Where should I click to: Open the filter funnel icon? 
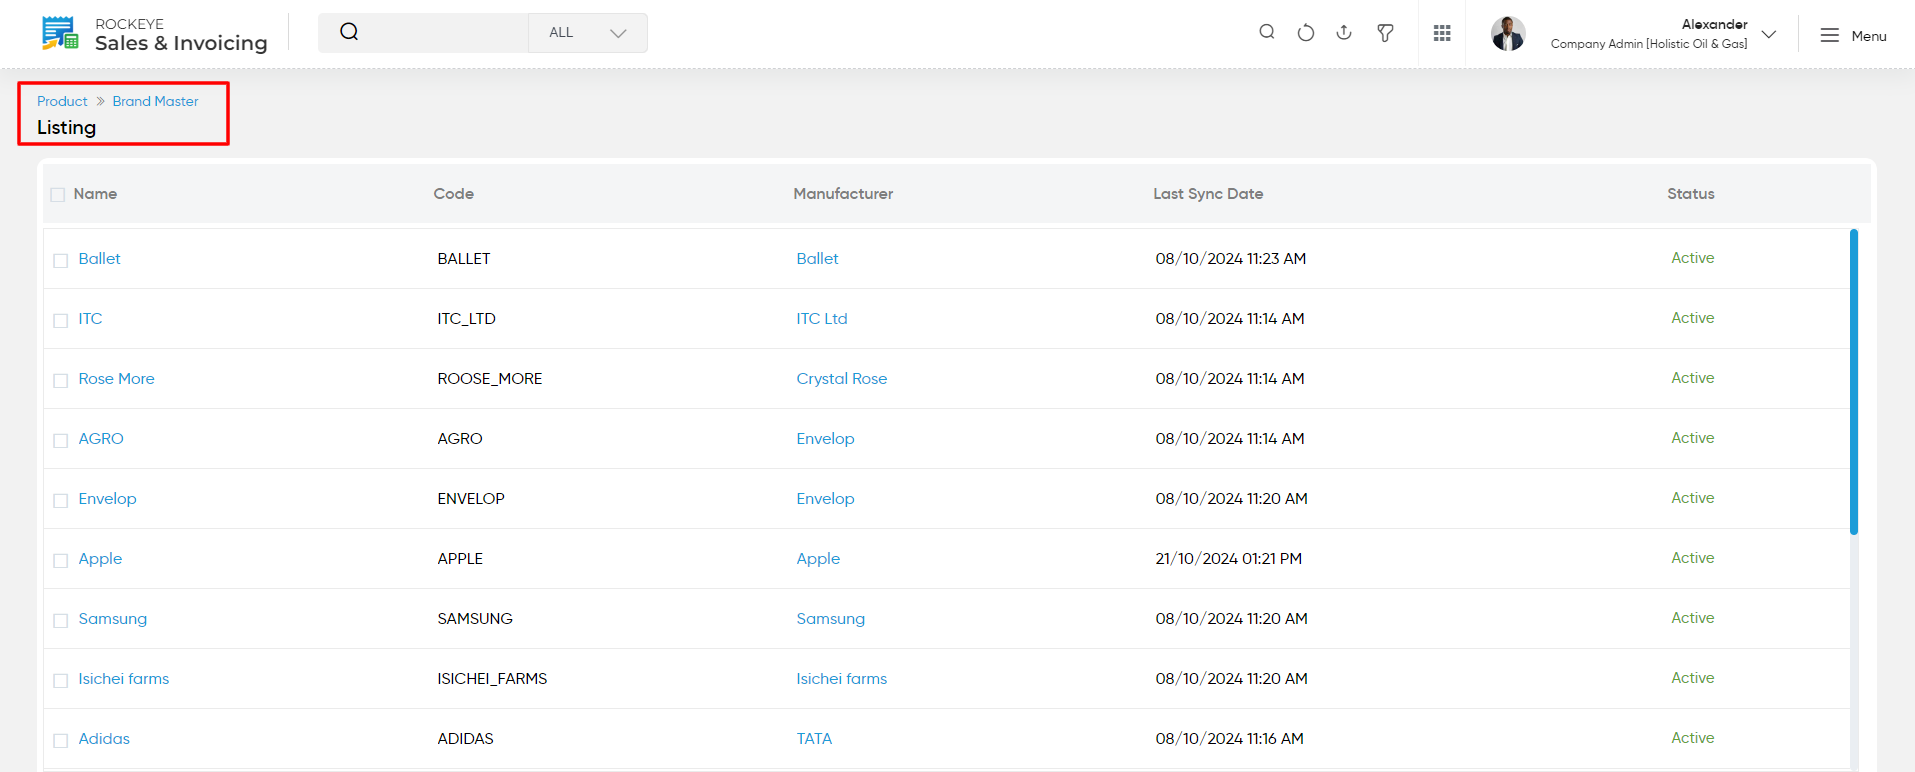pos(1385,33)
